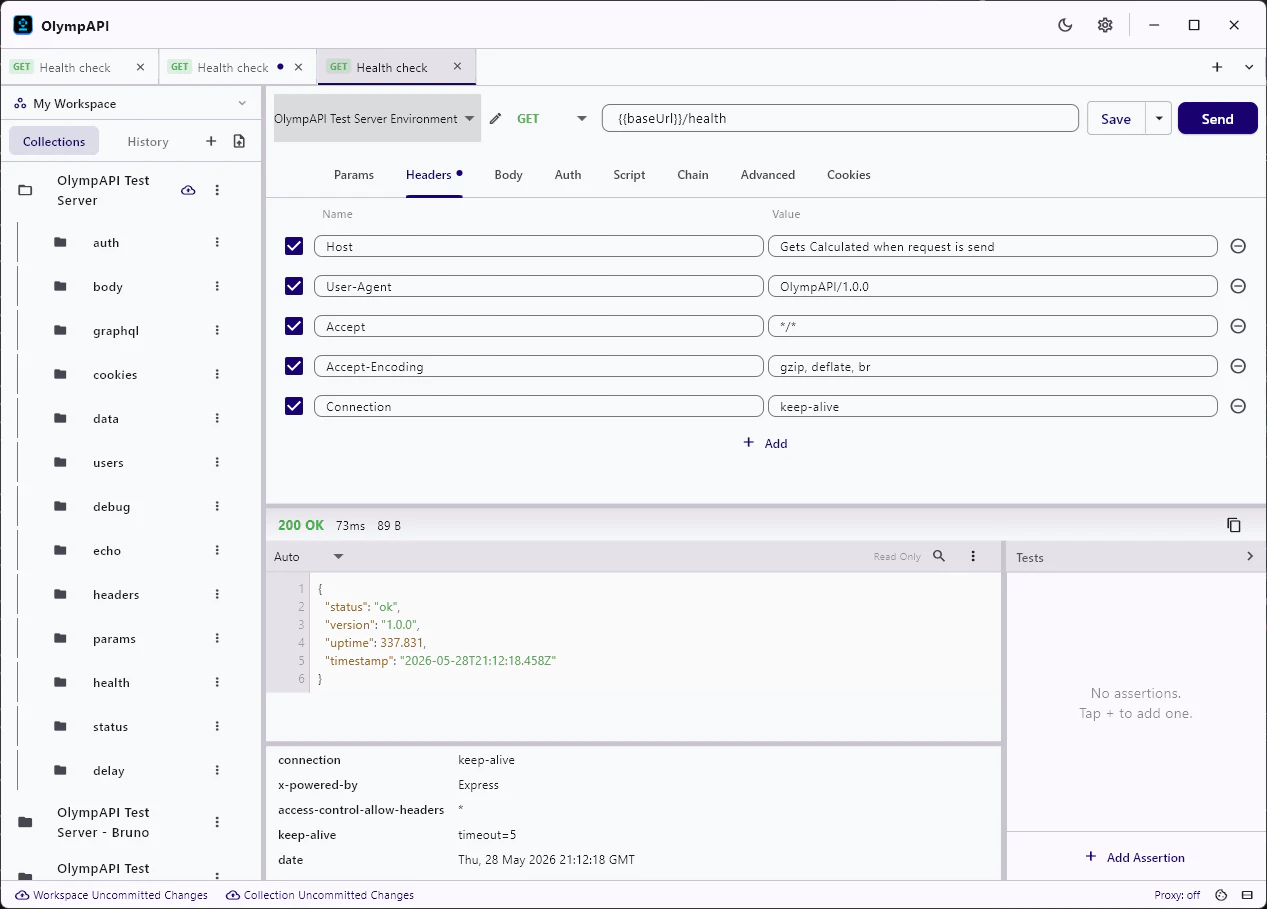Remove the Host header row
1267x909 pixels.
click(x=1238, y=246)
